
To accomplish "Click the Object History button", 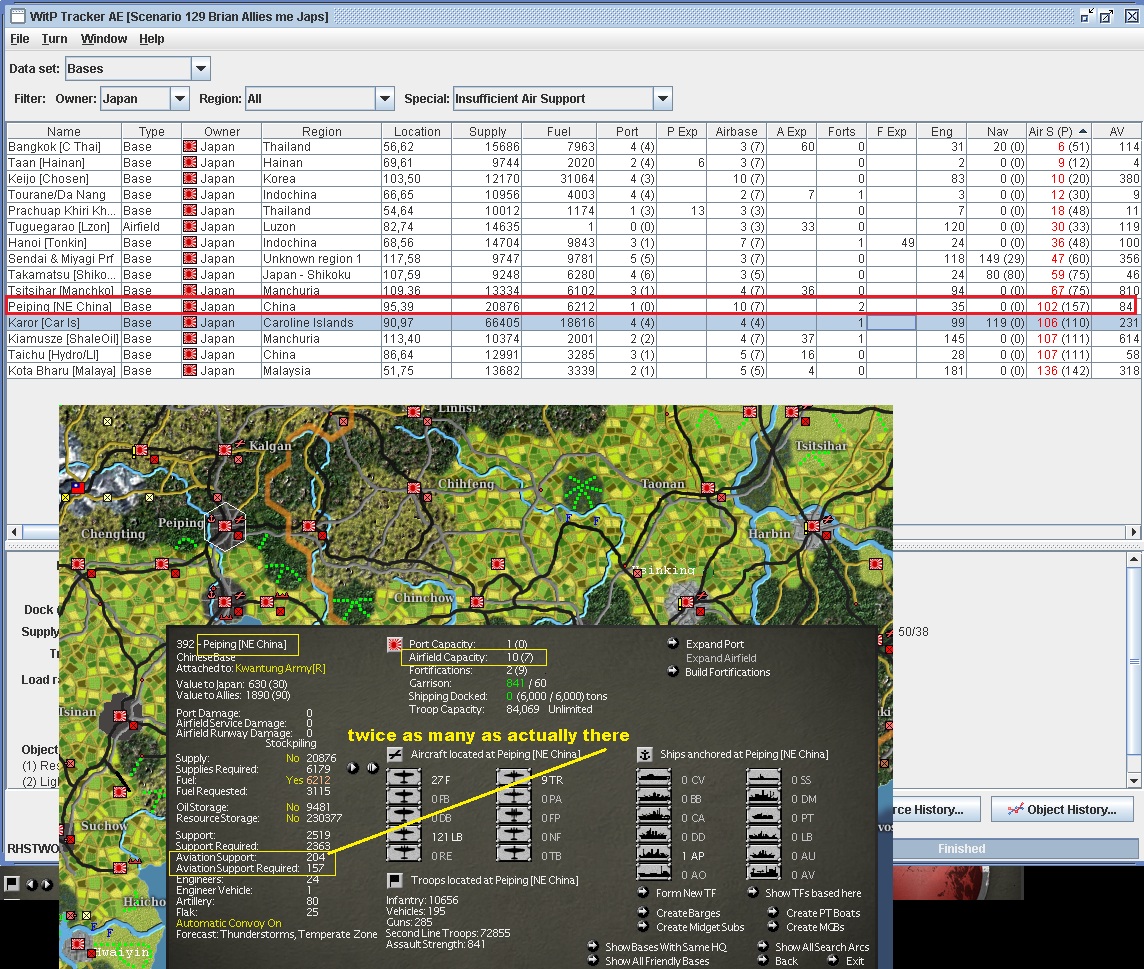I will 1061,809.
